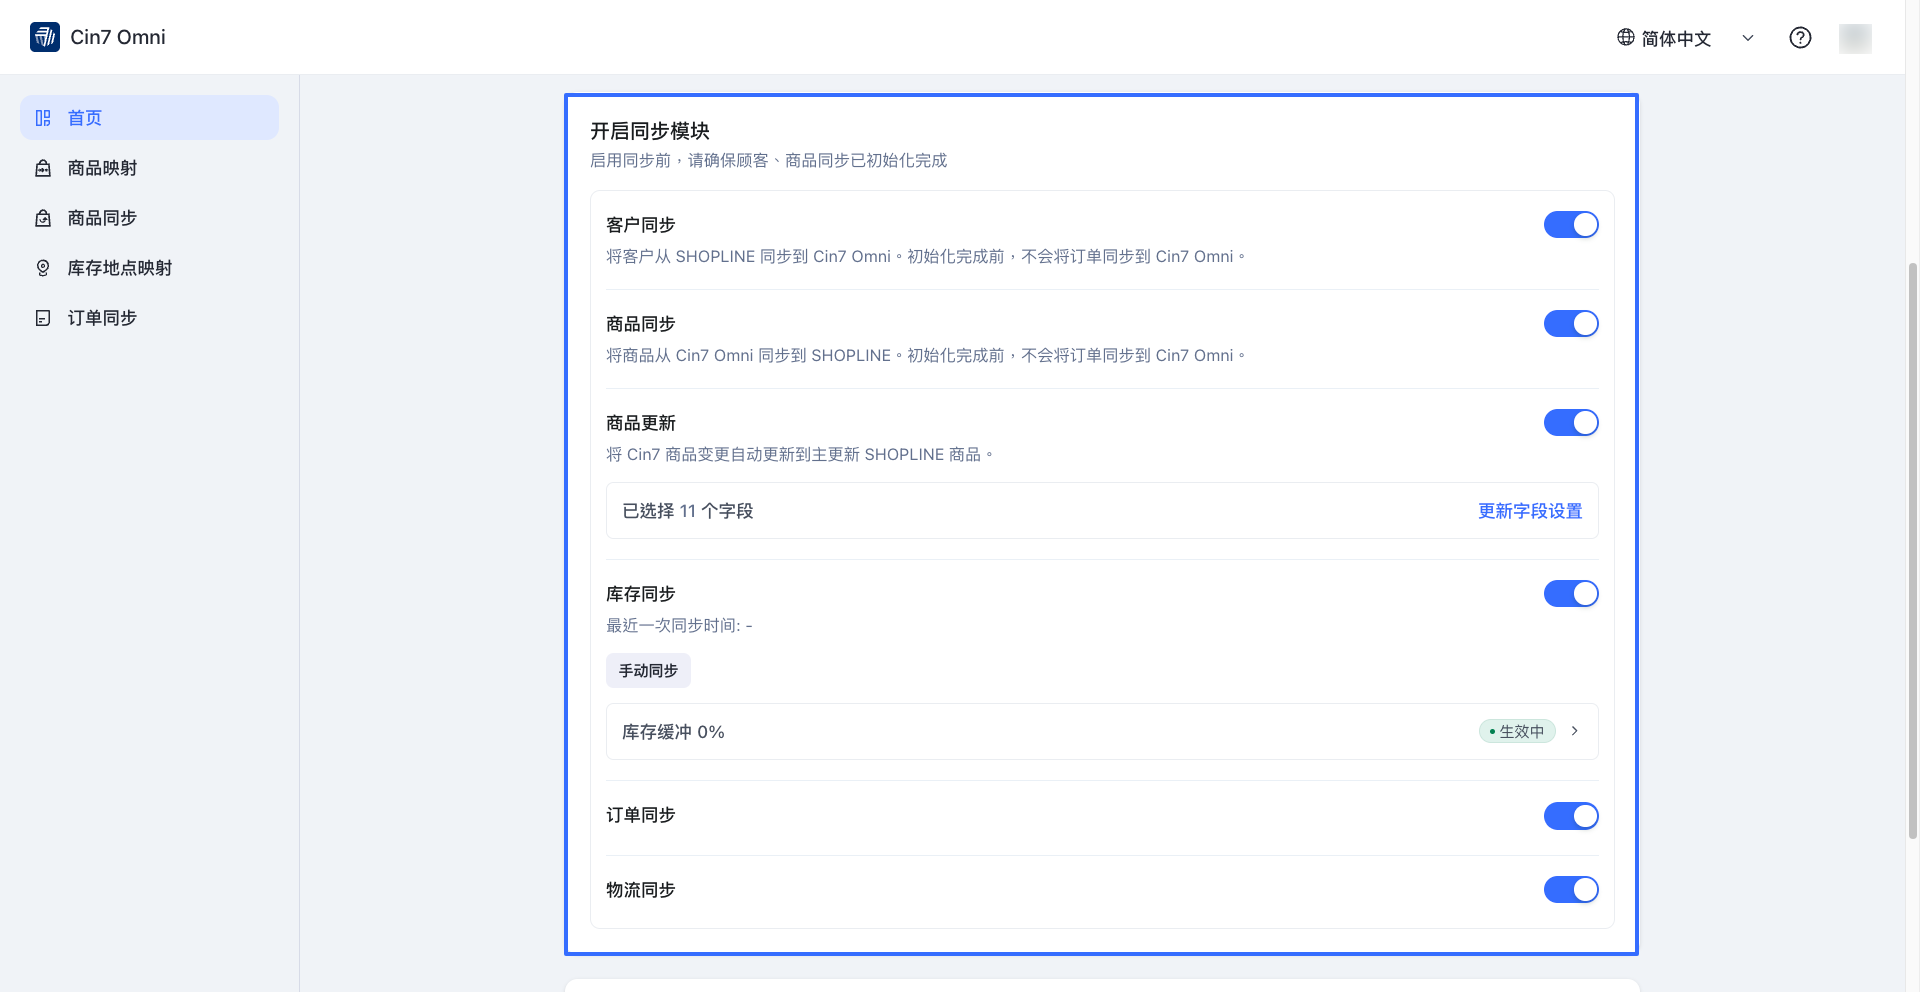Open the 简体中文 language dropdown

(1686, 38)
